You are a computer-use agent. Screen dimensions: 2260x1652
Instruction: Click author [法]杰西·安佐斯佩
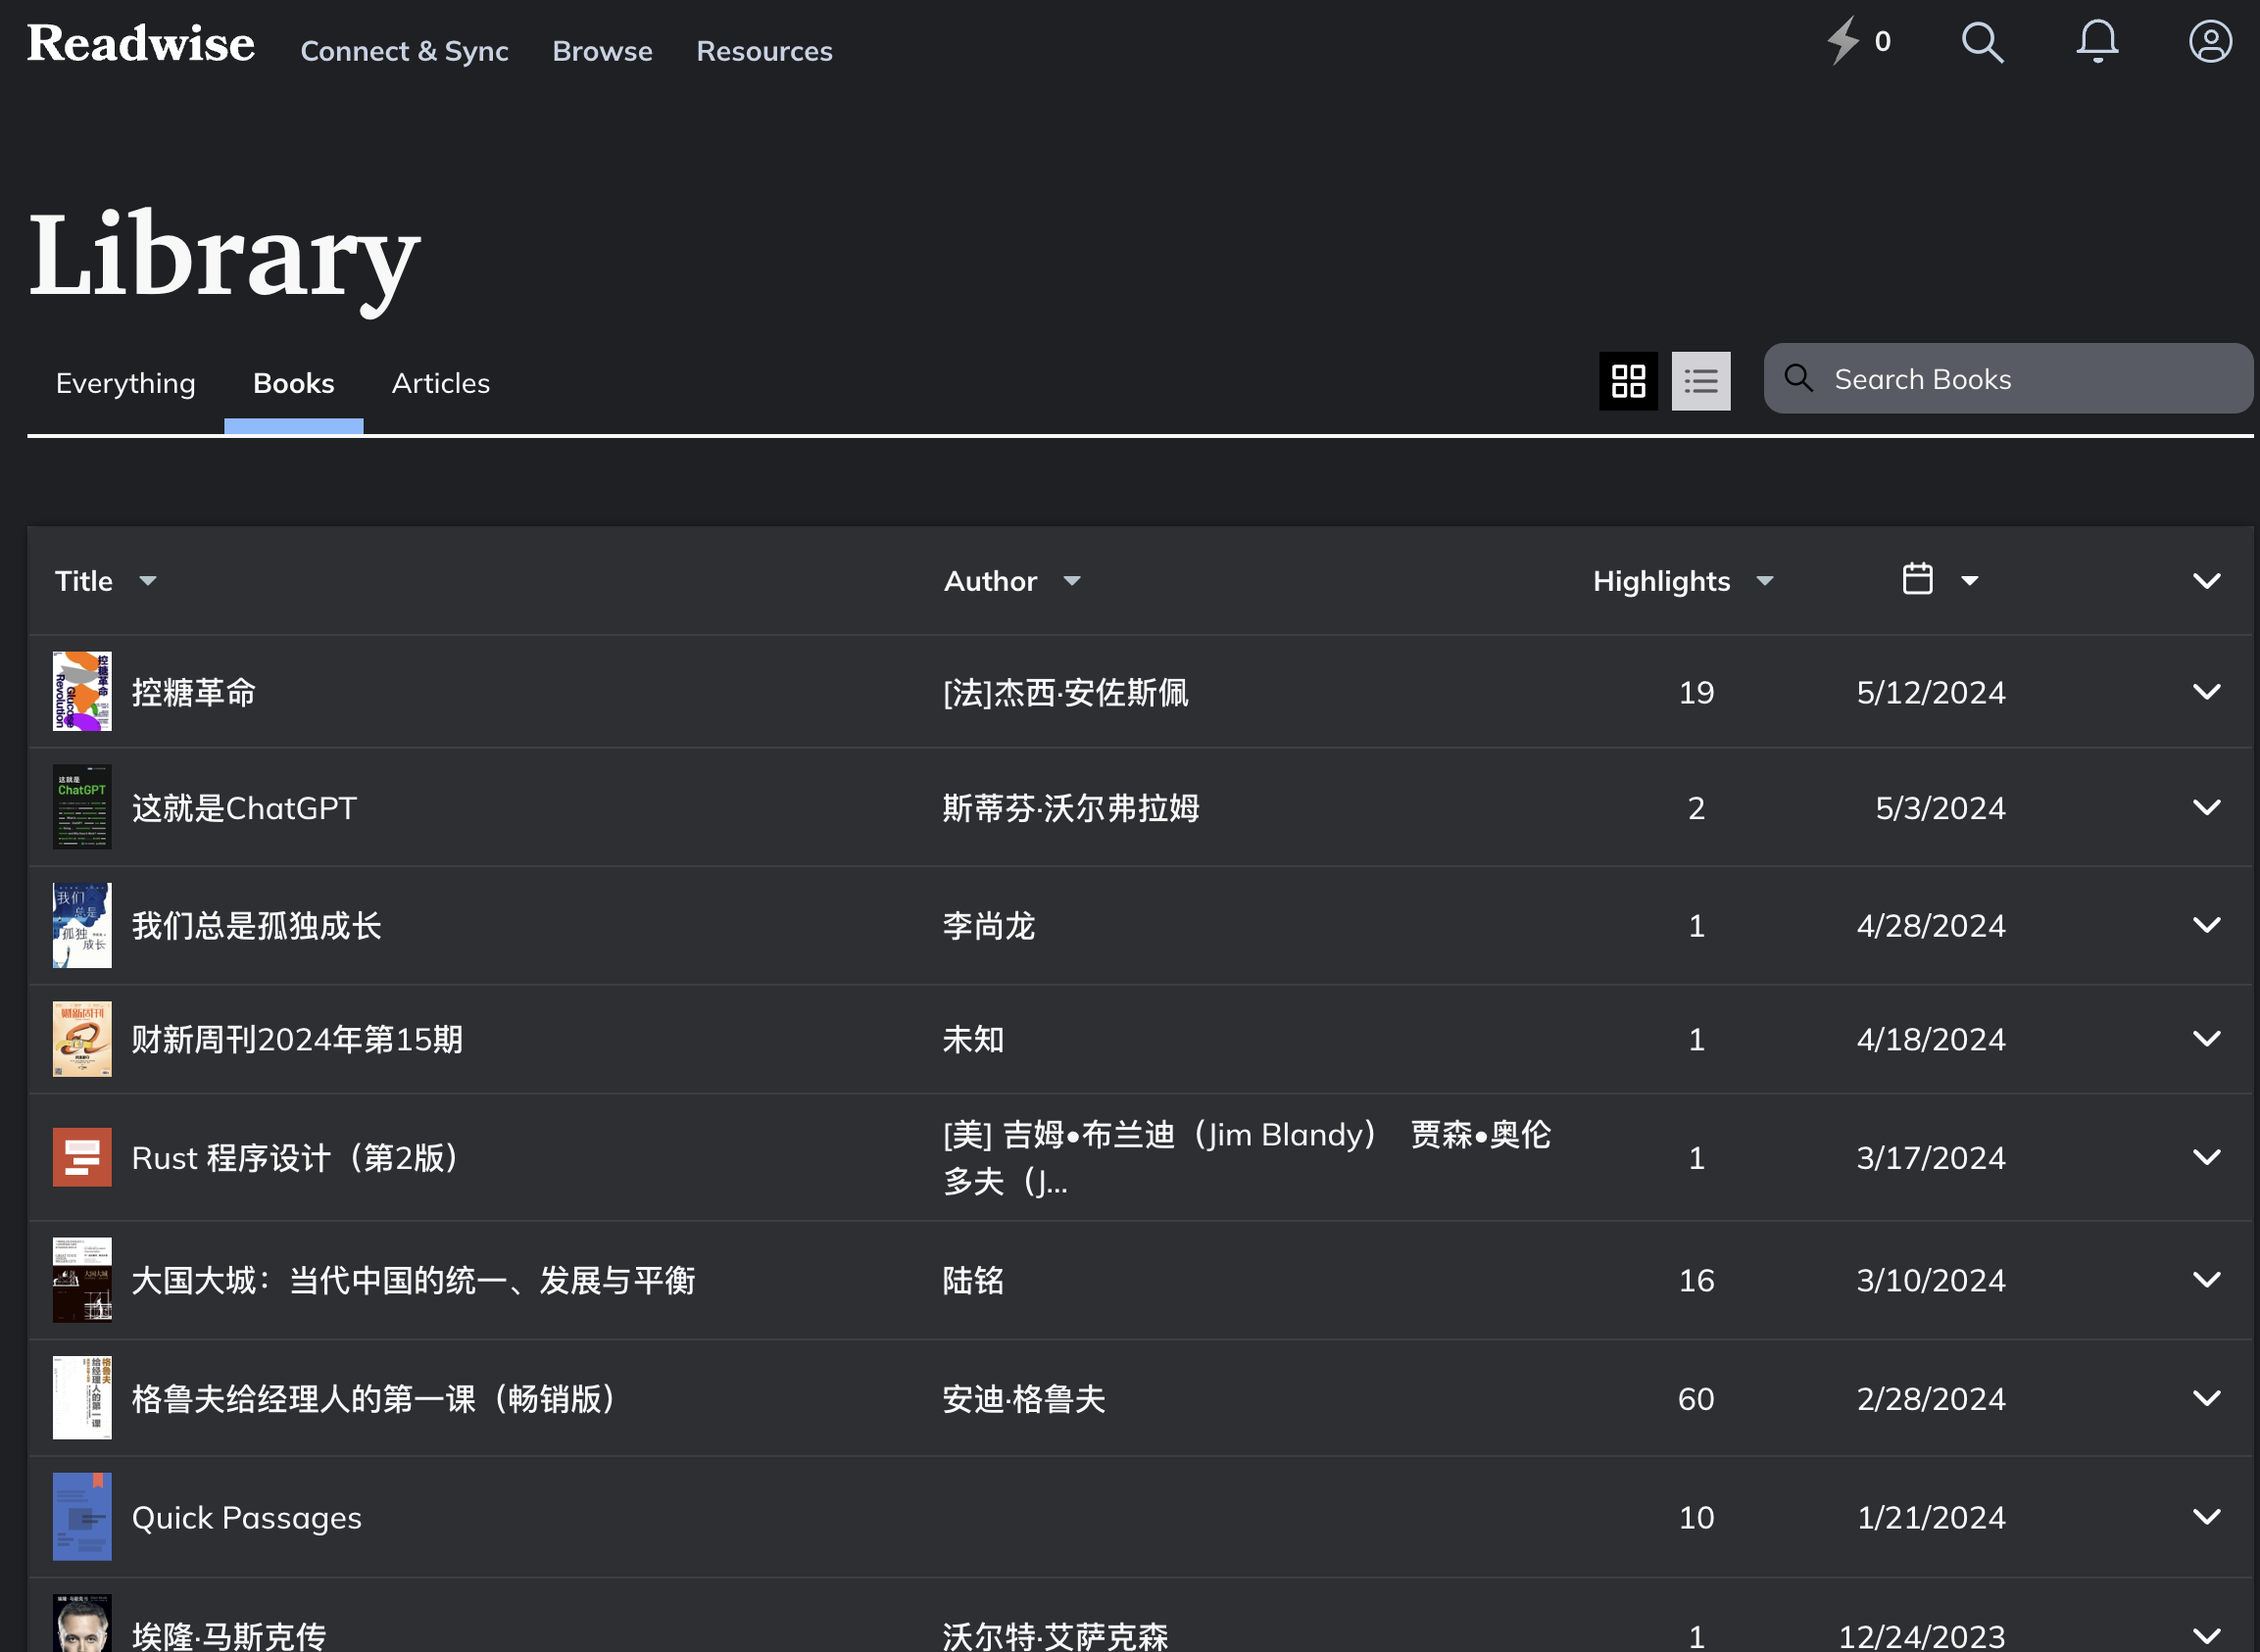[x=1066, y=692]
